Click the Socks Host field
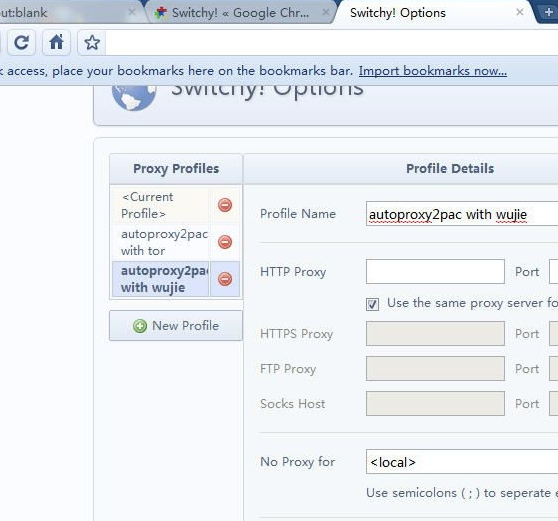This screenshot has width=558, height=521. 435,404
